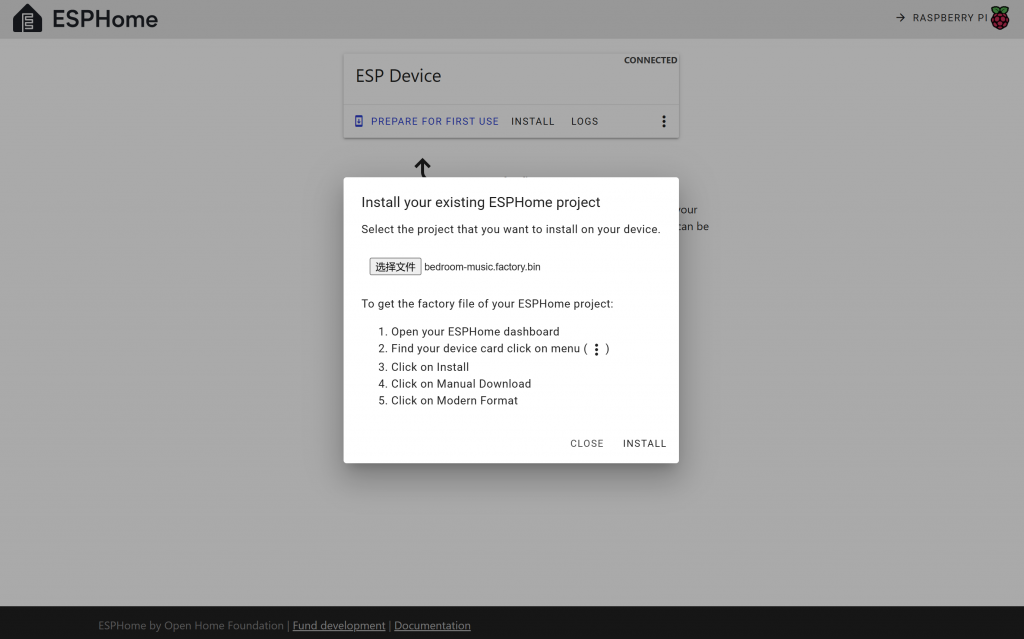Click the ESP Device card title
1024x639 pixels.
(x=398, y=76)
